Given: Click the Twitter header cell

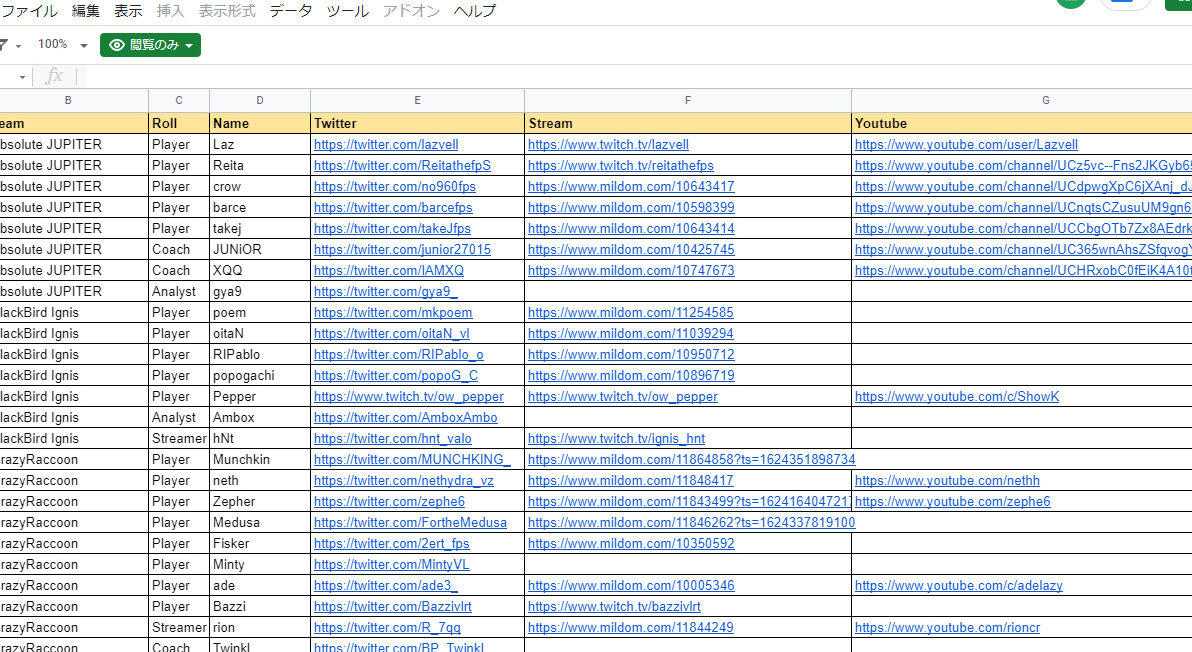Looking at the screenshot, I should tap(417, 123).
